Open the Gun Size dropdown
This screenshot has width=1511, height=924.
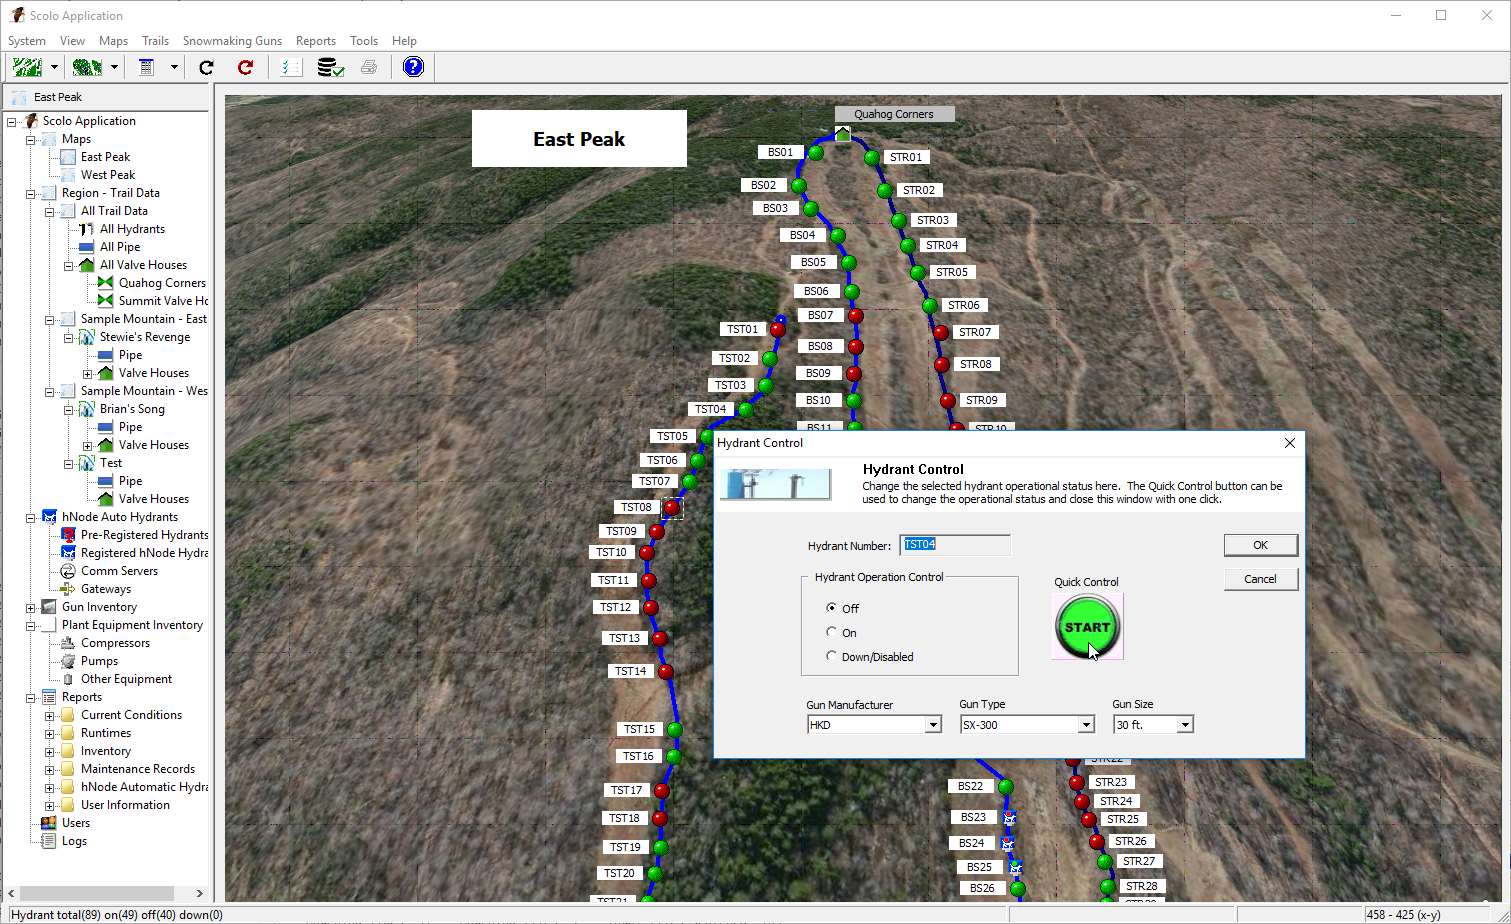(1184, 724)
